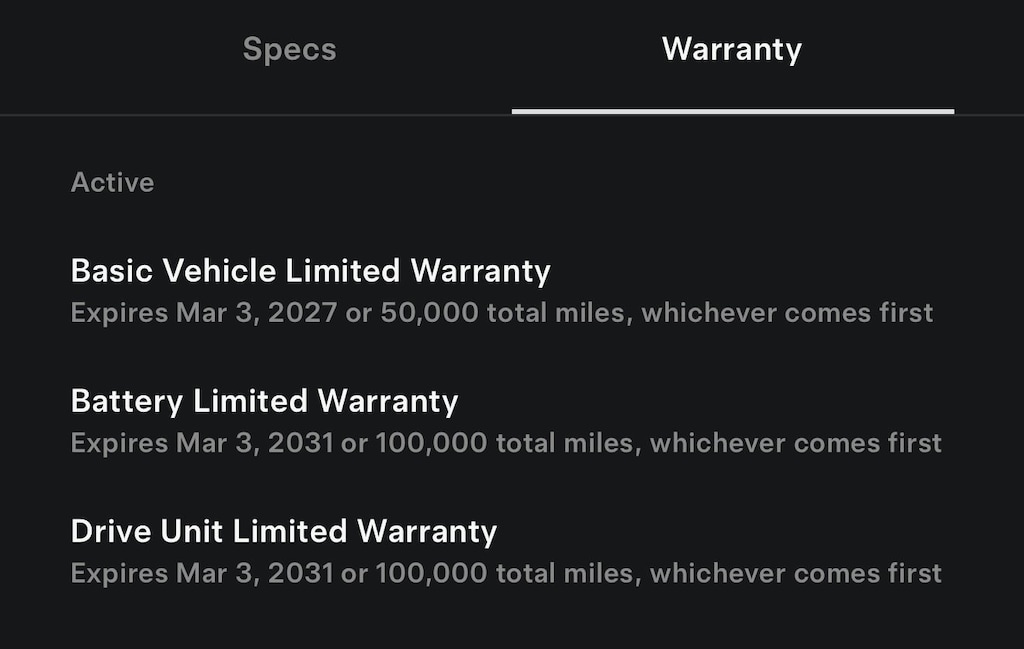Open Drive Unit Limited Warranty entry
Screen dimensions: 1024x649
[283, 531]
